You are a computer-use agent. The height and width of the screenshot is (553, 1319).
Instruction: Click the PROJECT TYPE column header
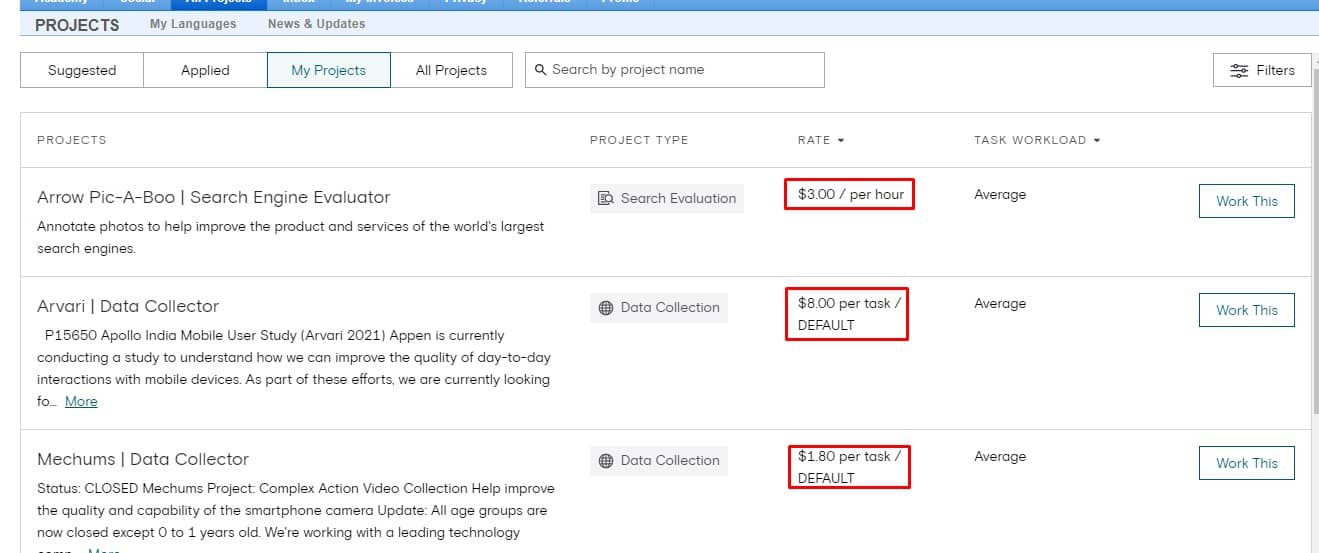click(x=639, y=140)
